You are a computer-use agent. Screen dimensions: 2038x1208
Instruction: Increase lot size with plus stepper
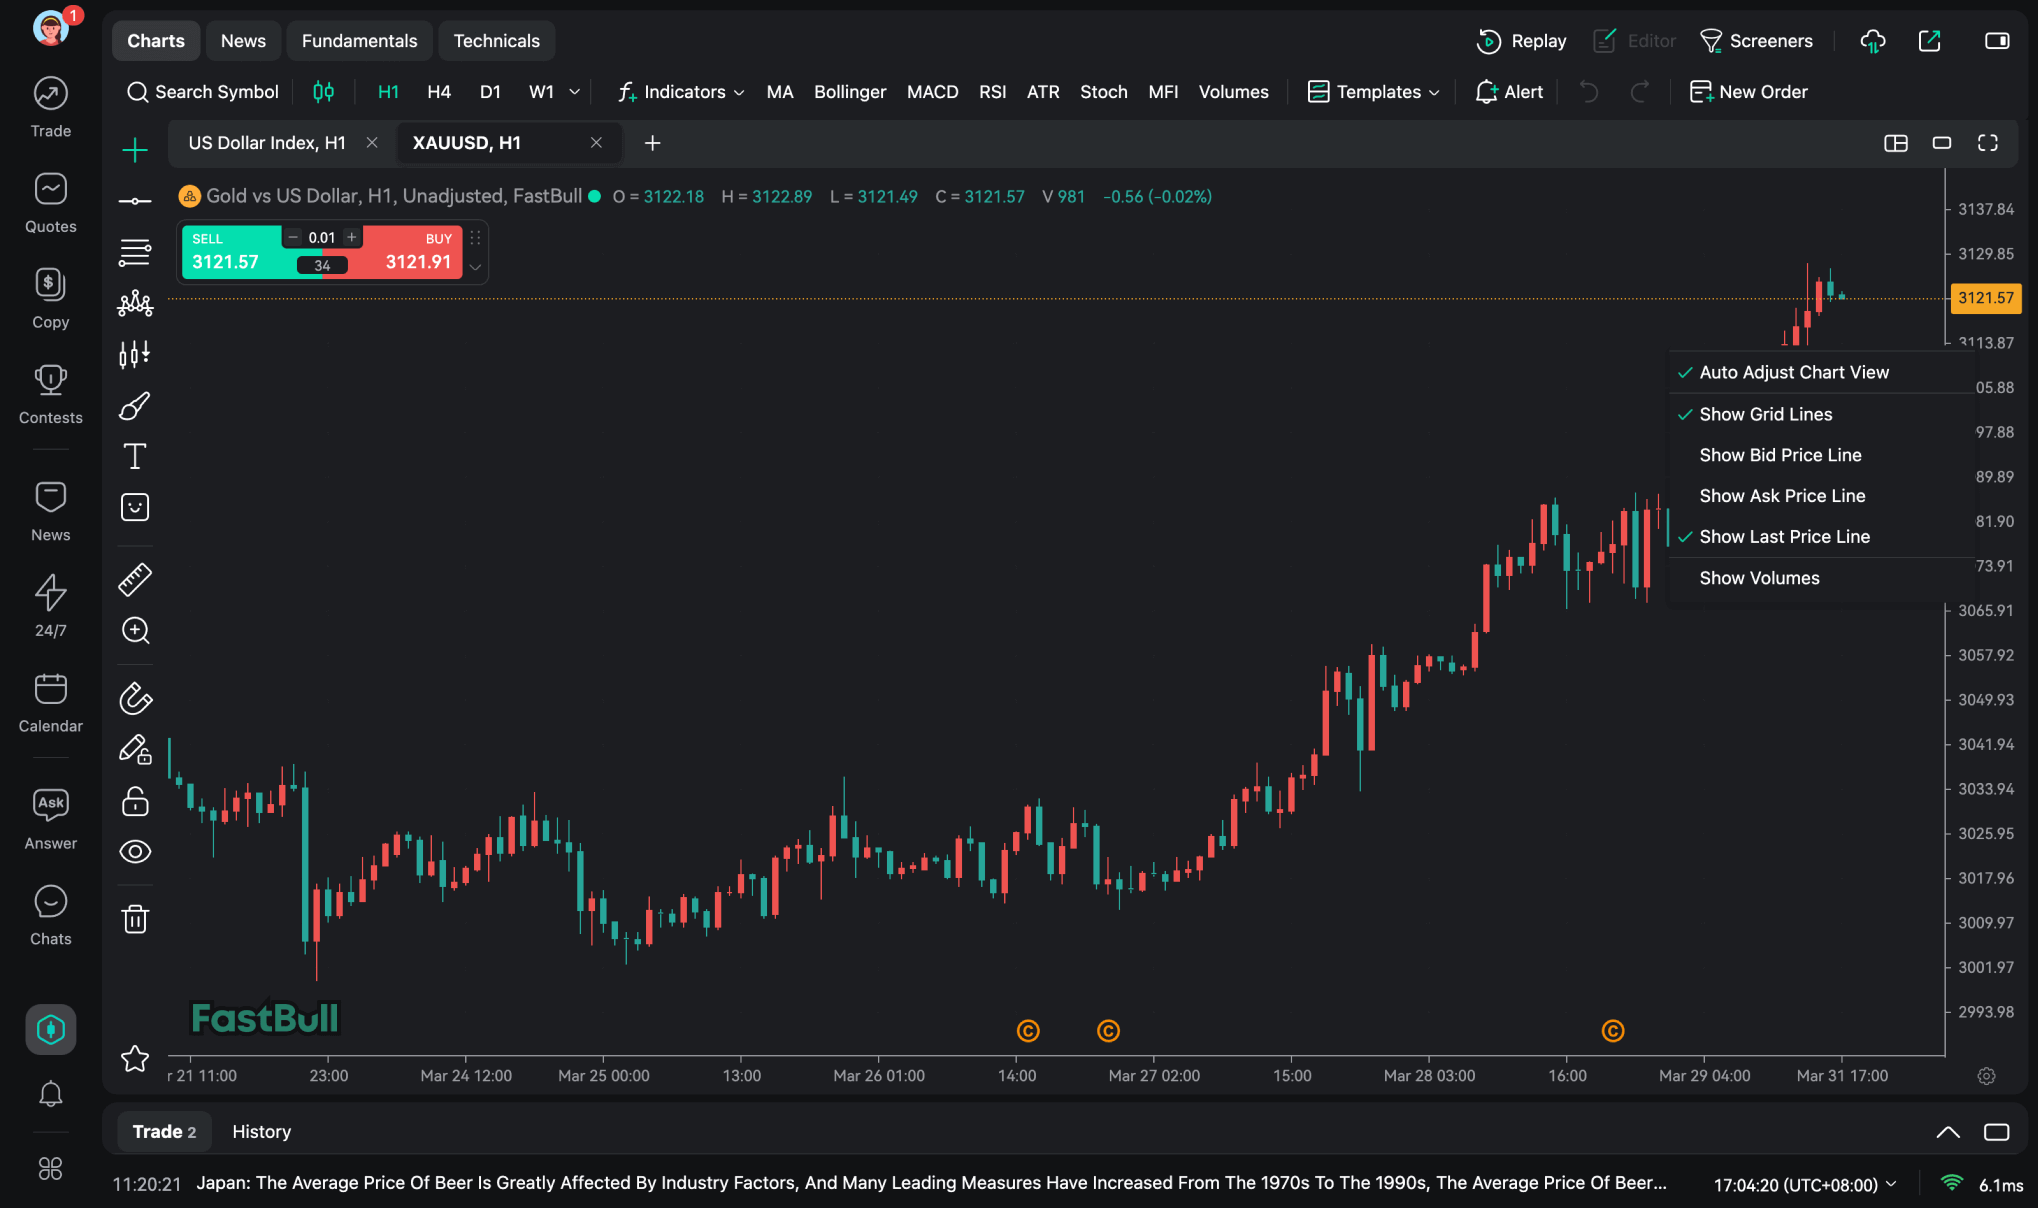[x=352, y=238]
